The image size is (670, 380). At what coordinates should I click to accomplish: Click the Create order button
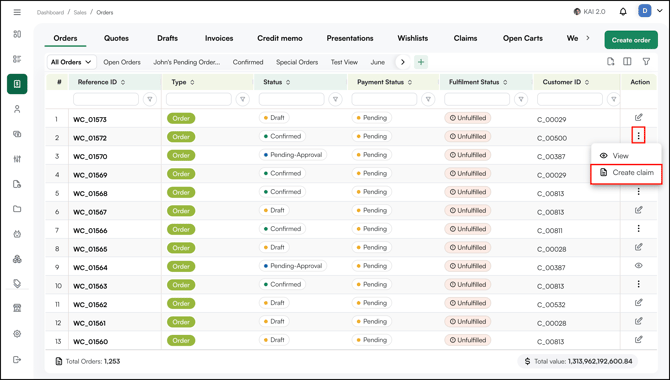[x=631, y=40]
